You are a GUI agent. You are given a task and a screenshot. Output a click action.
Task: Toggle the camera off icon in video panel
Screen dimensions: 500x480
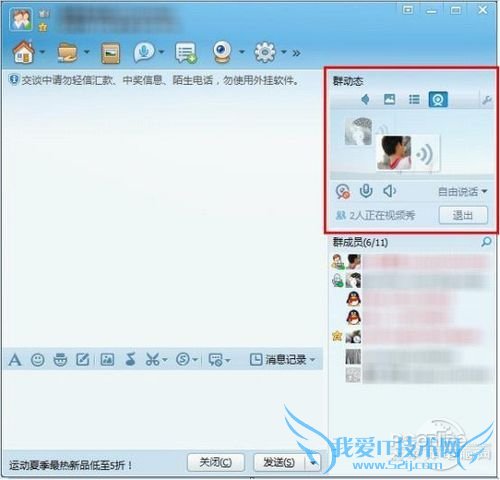[343, 191]
